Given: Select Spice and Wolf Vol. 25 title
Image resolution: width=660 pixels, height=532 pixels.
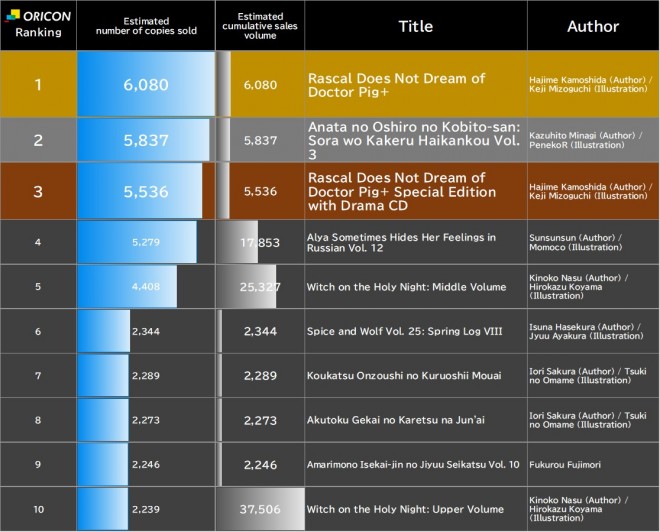Looking at the screenshot, I should click(405, 331).
